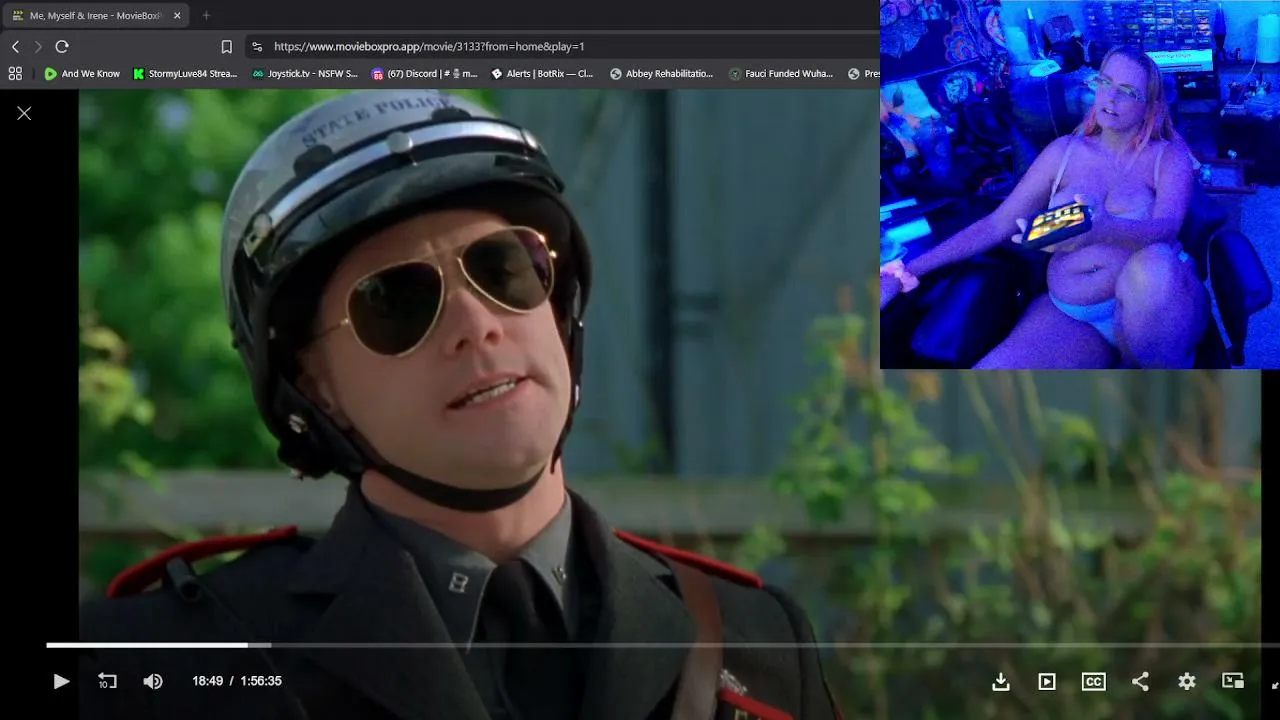Seek on the movie progress bar

pos(663,645)
